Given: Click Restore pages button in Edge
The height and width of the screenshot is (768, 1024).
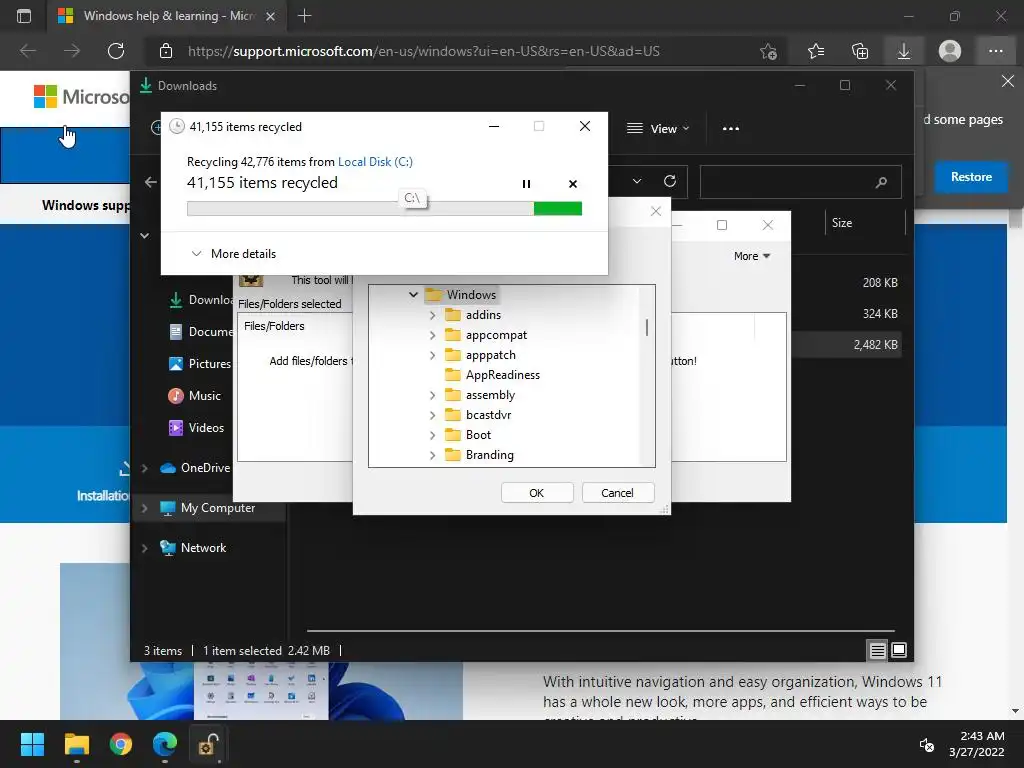Looking at the screenshot, I should pyautogui.click(x=971, y=177).
